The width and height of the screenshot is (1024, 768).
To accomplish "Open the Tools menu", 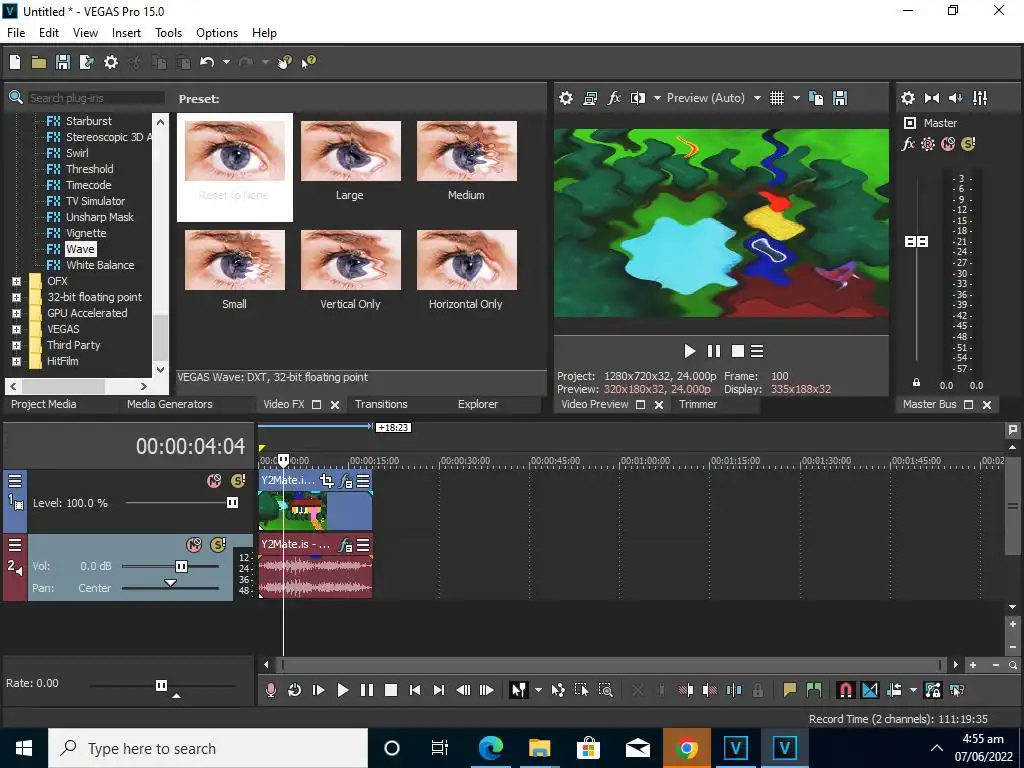I will tap(168, 33).
